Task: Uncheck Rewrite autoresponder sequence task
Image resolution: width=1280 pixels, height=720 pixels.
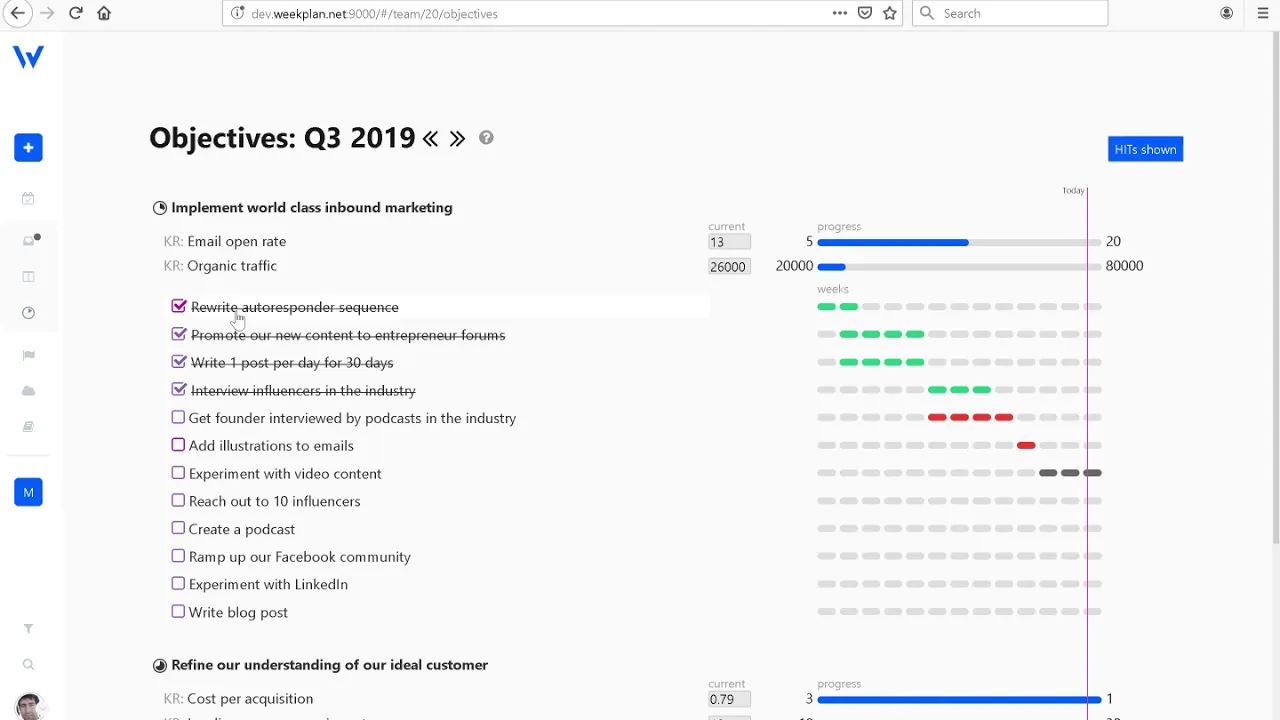Action: pyautogui.click(x=179, y=307)
